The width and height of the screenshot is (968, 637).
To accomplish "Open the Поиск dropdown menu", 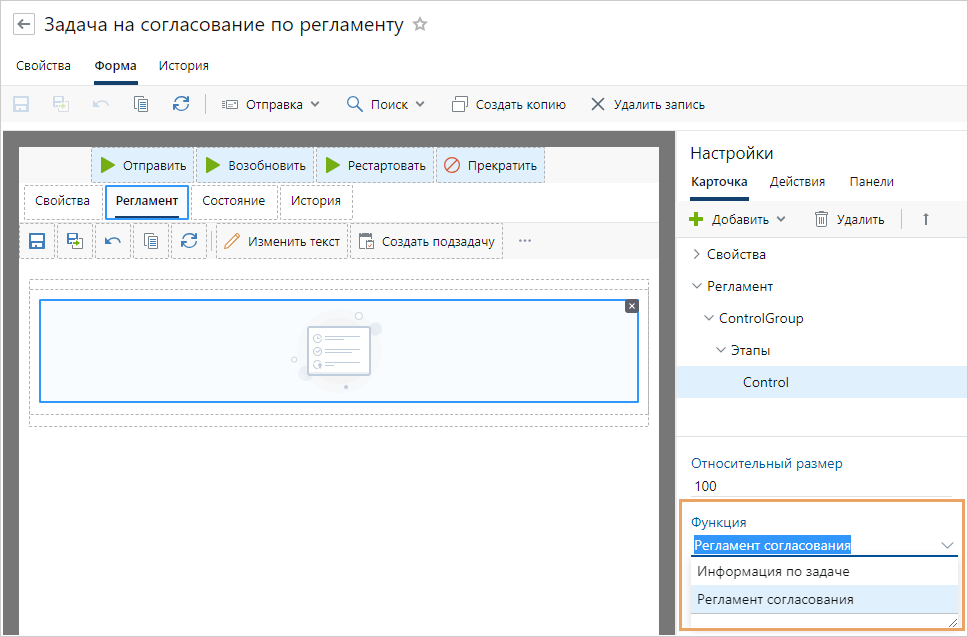I will (386, 104).
